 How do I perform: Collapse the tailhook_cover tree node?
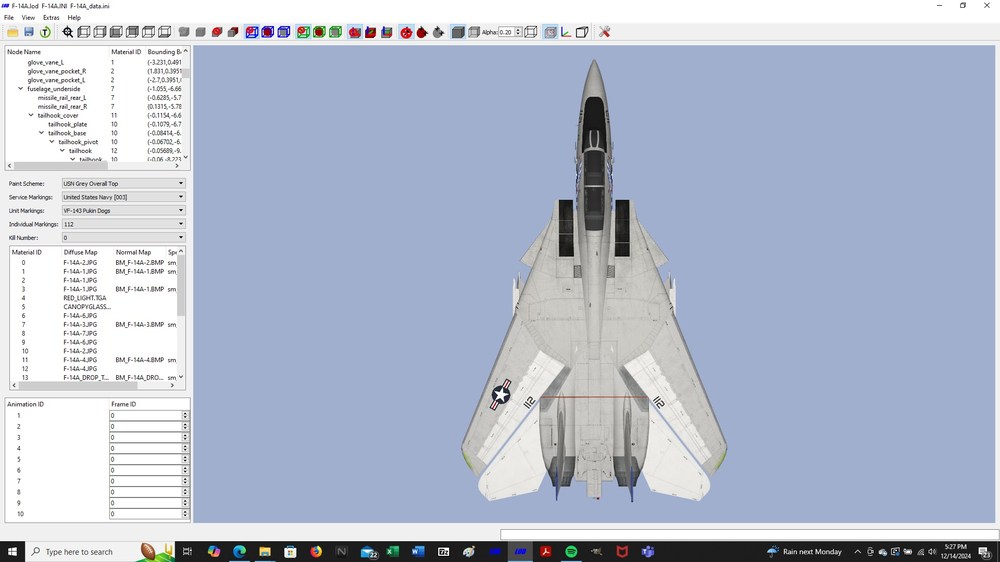pos(31,115)
